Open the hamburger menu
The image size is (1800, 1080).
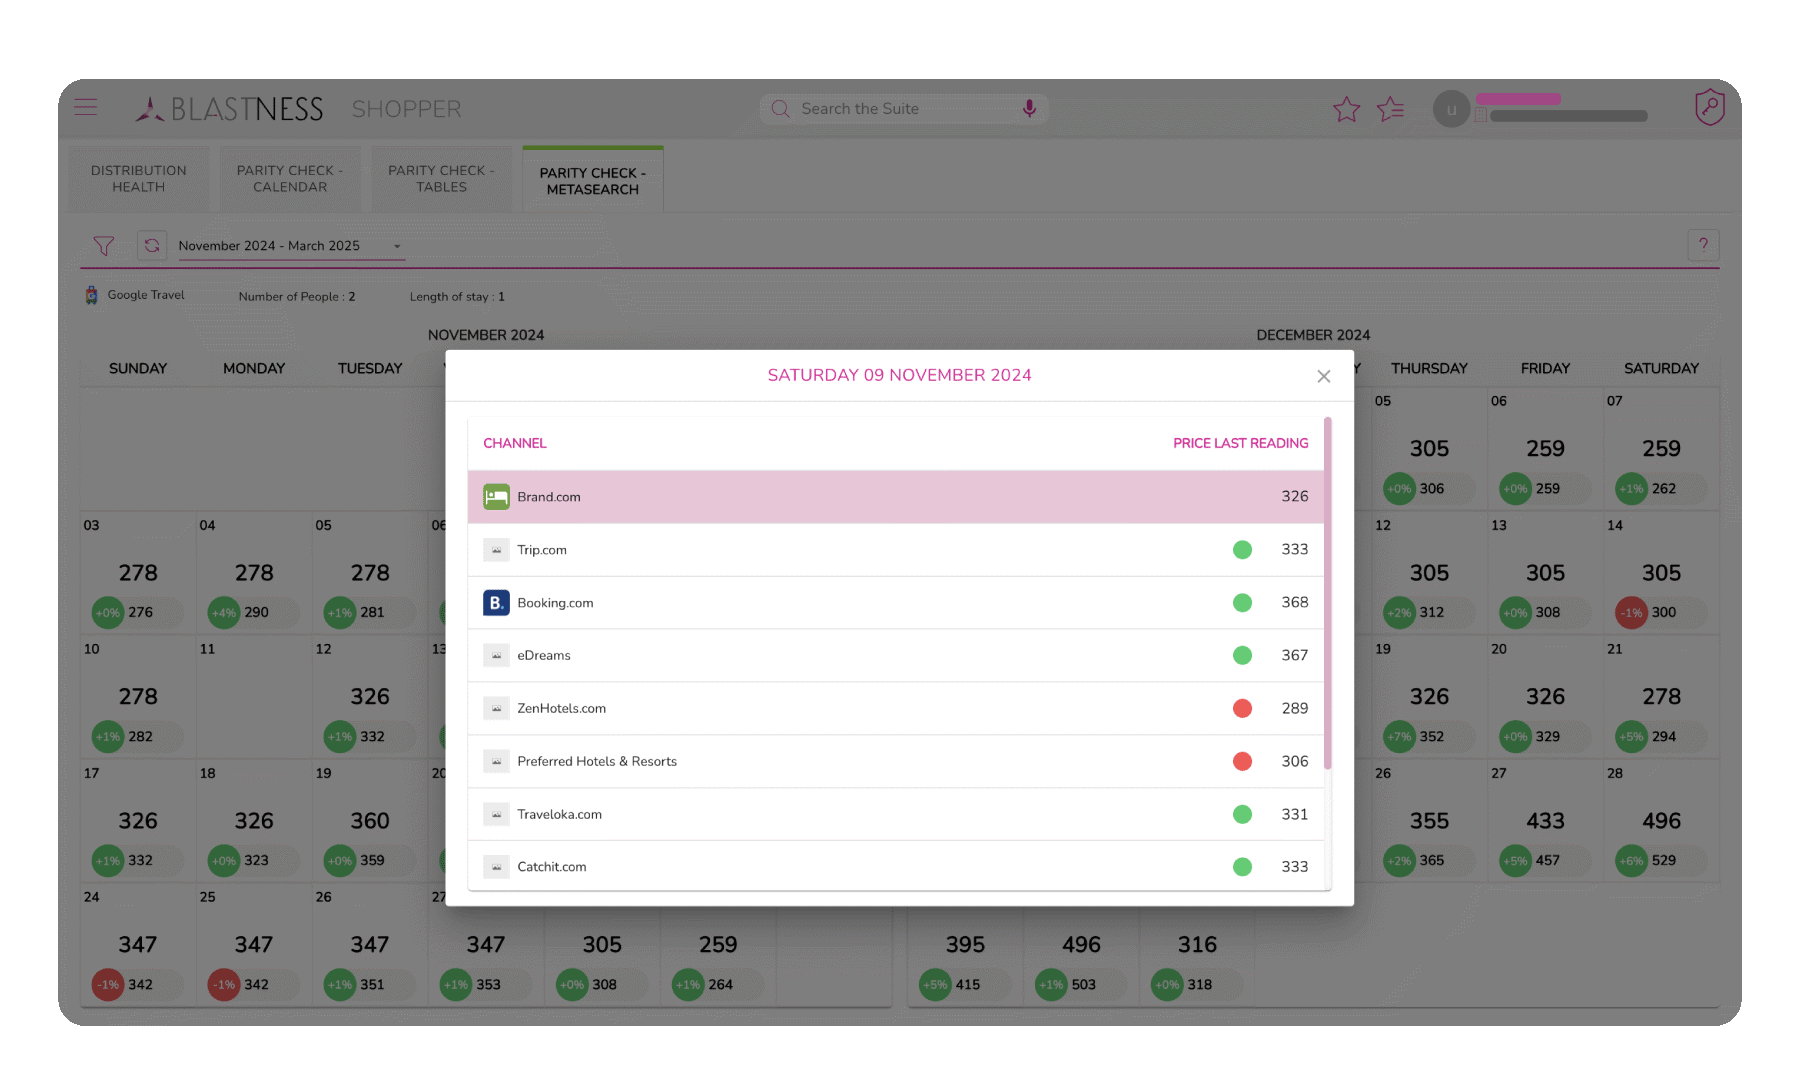click(86, 107)
